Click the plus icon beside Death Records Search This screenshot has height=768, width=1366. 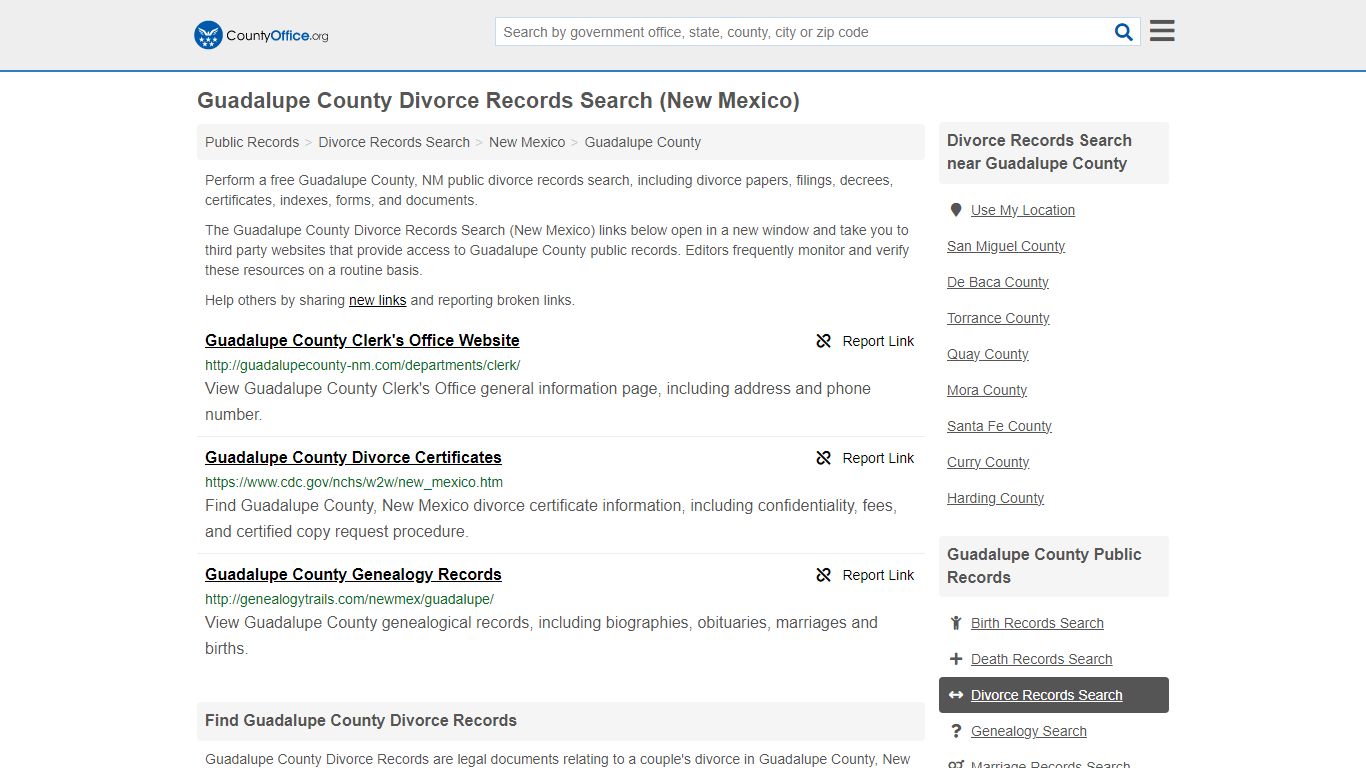coord(956,659)
